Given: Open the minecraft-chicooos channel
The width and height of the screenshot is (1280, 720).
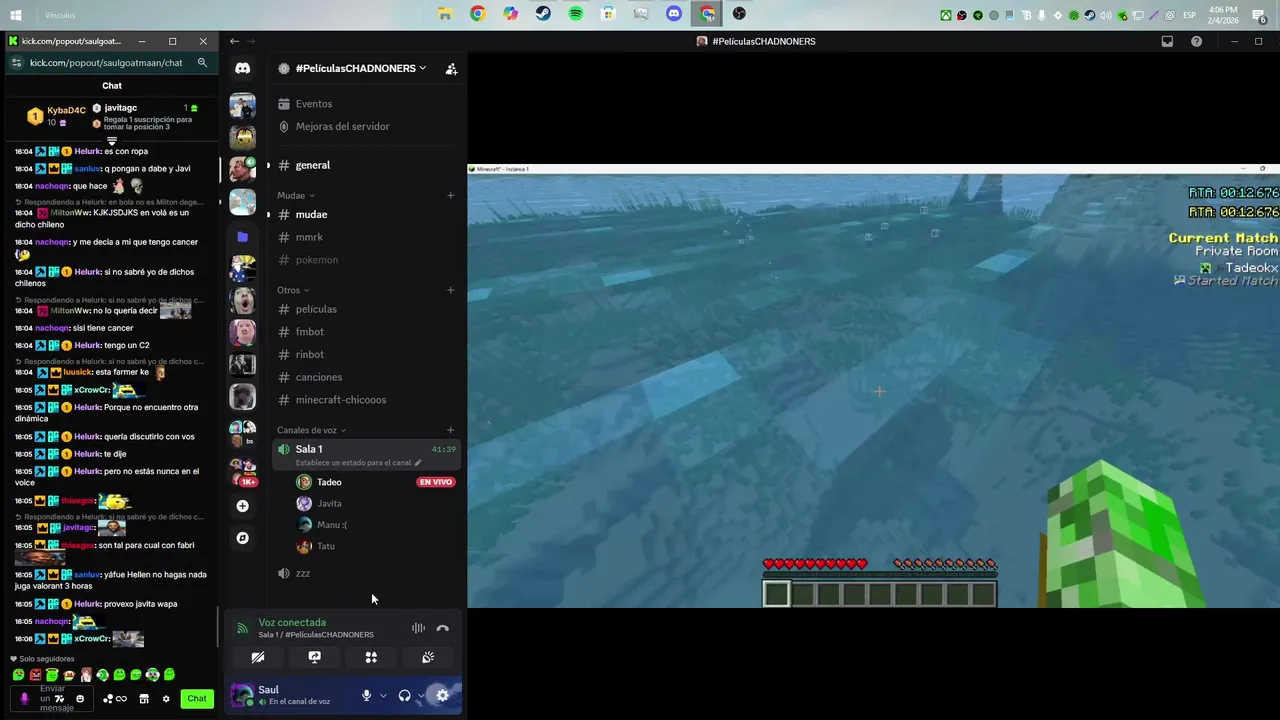Looking at the screenshot, I should point(365,400).
